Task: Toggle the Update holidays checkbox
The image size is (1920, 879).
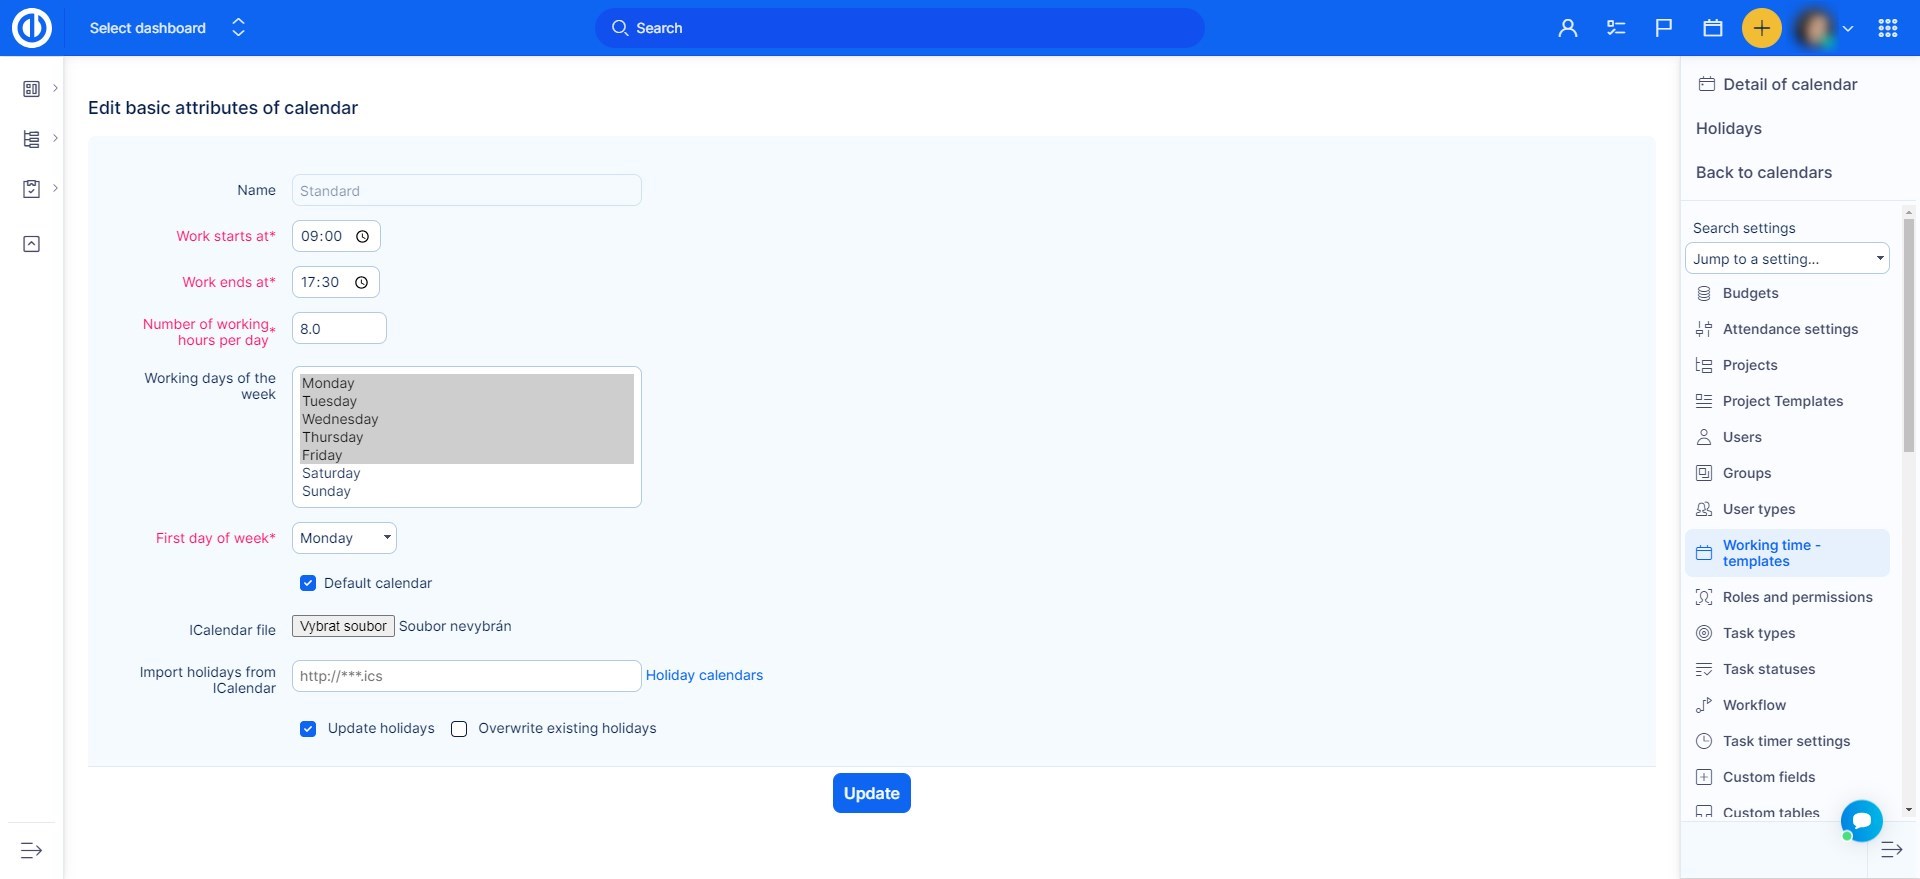Action: [x=308, y=729]
